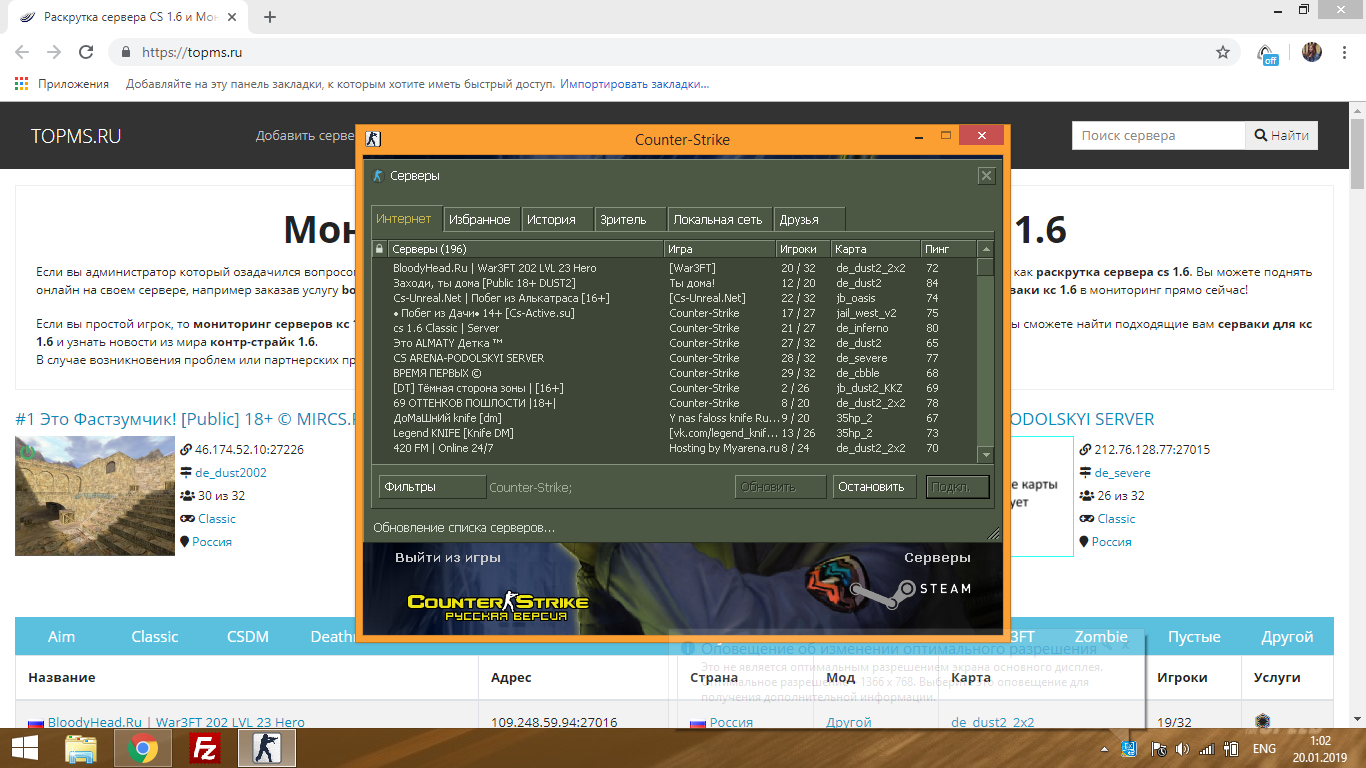Sort servers by Игроки column
The width and height of the screenshot is (1366, 768).
coord(804,249)
